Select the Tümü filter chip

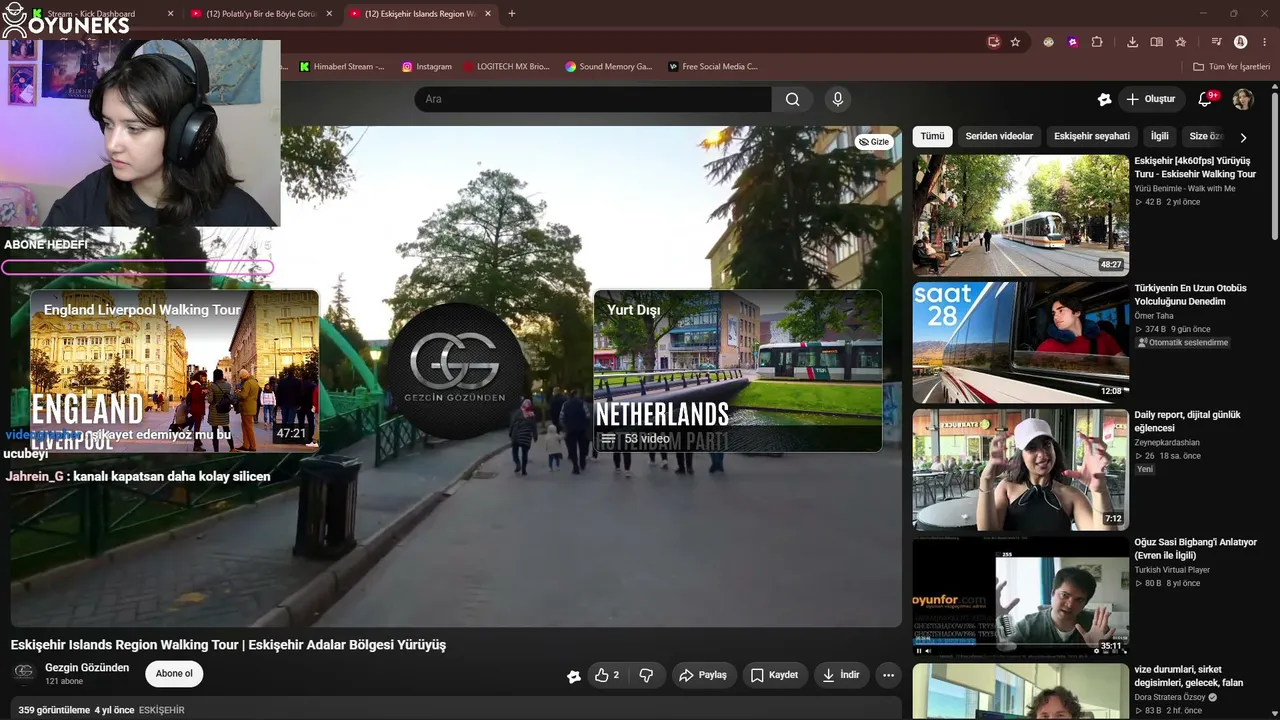[932, 136]
